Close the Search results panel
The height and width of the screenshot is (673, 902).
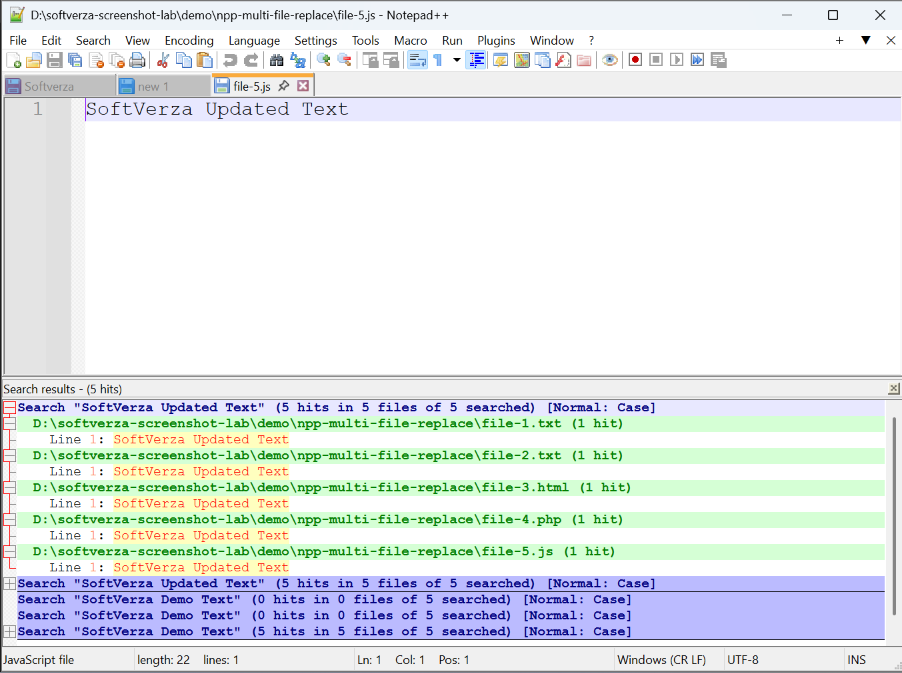[x=893, y=389]
